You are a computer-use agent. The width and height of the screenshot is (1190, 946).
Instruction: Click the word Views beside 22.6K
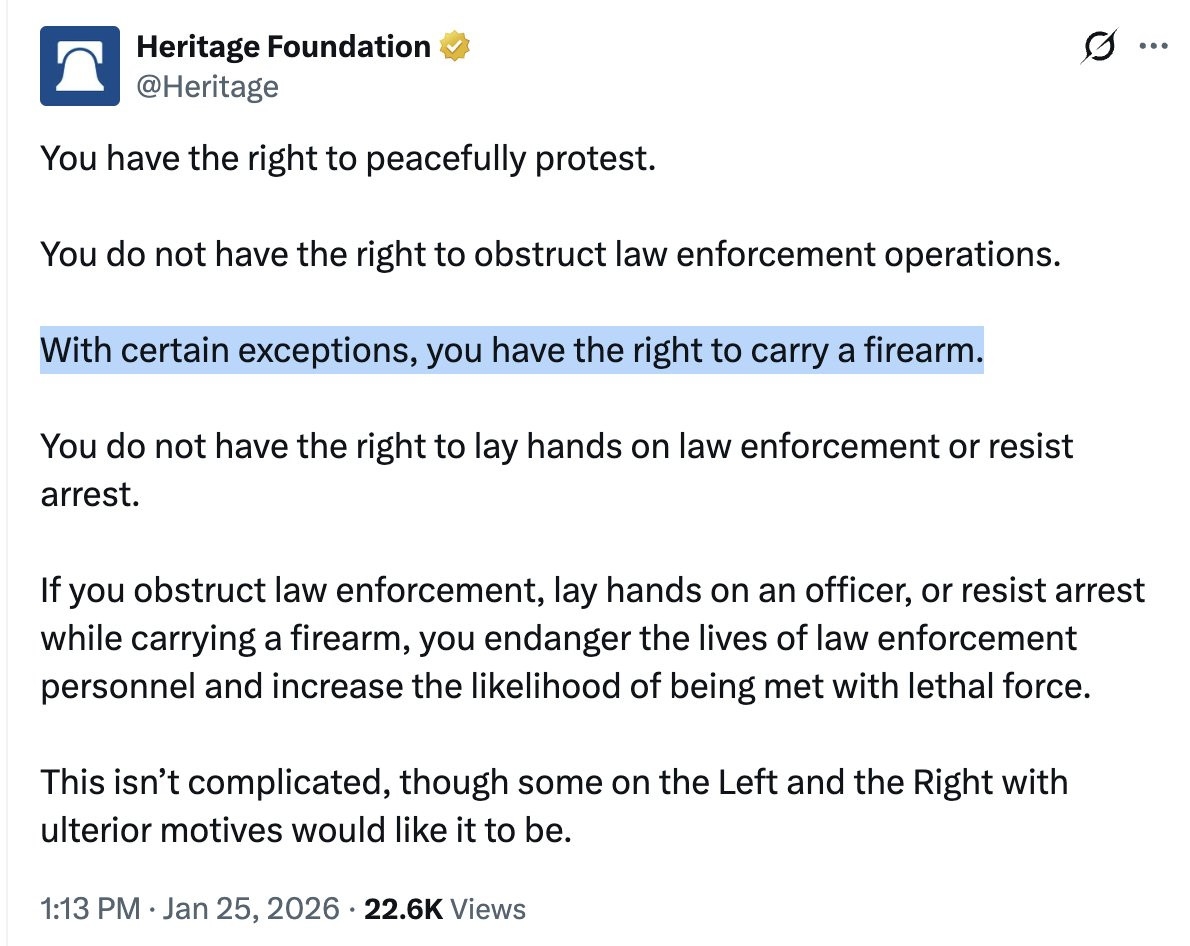pos(487,908)
